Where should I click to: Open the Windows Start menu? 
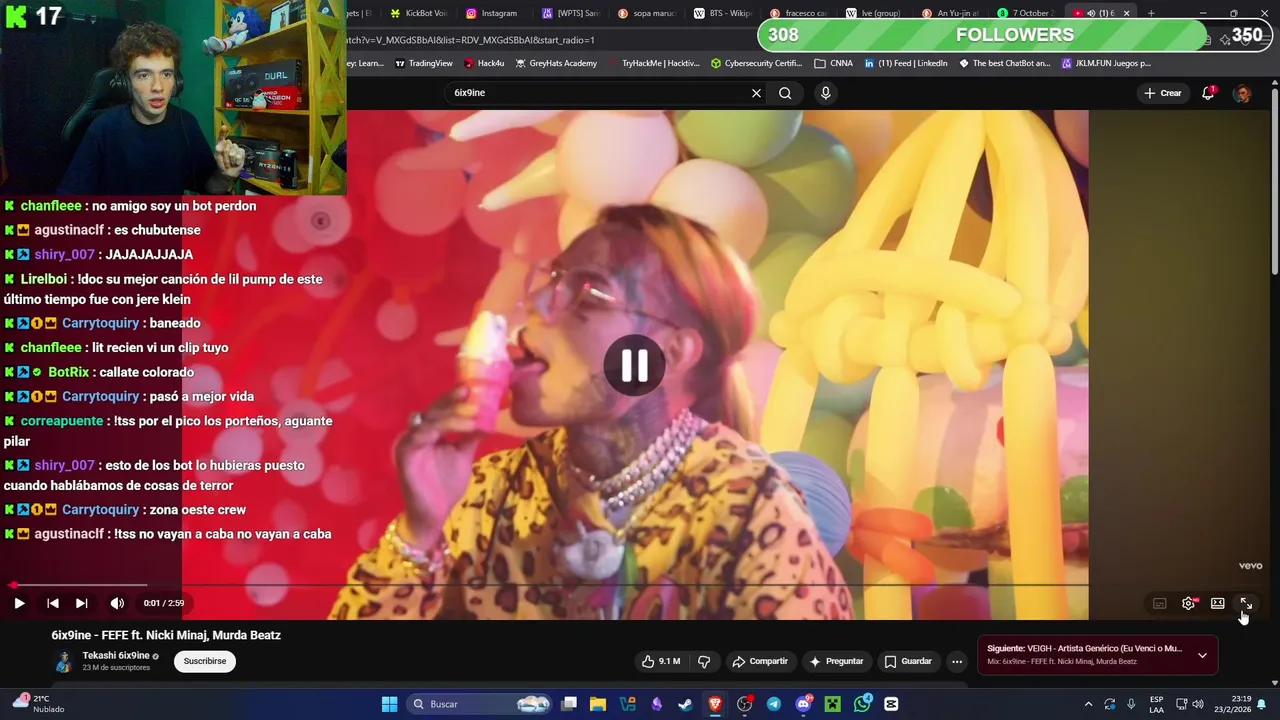tap(389, 704)
